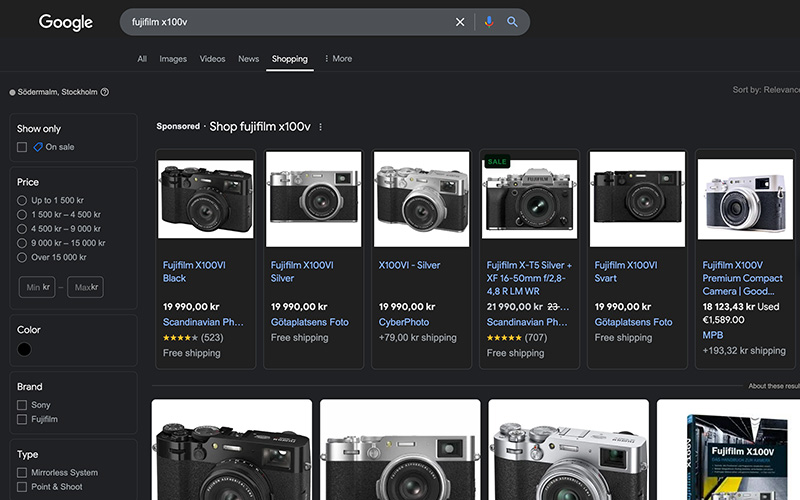Click the MPB used X100V thumbnail
Image resolution: width=800 pixels, height=500 pixels.
click(x=745, y=199)
